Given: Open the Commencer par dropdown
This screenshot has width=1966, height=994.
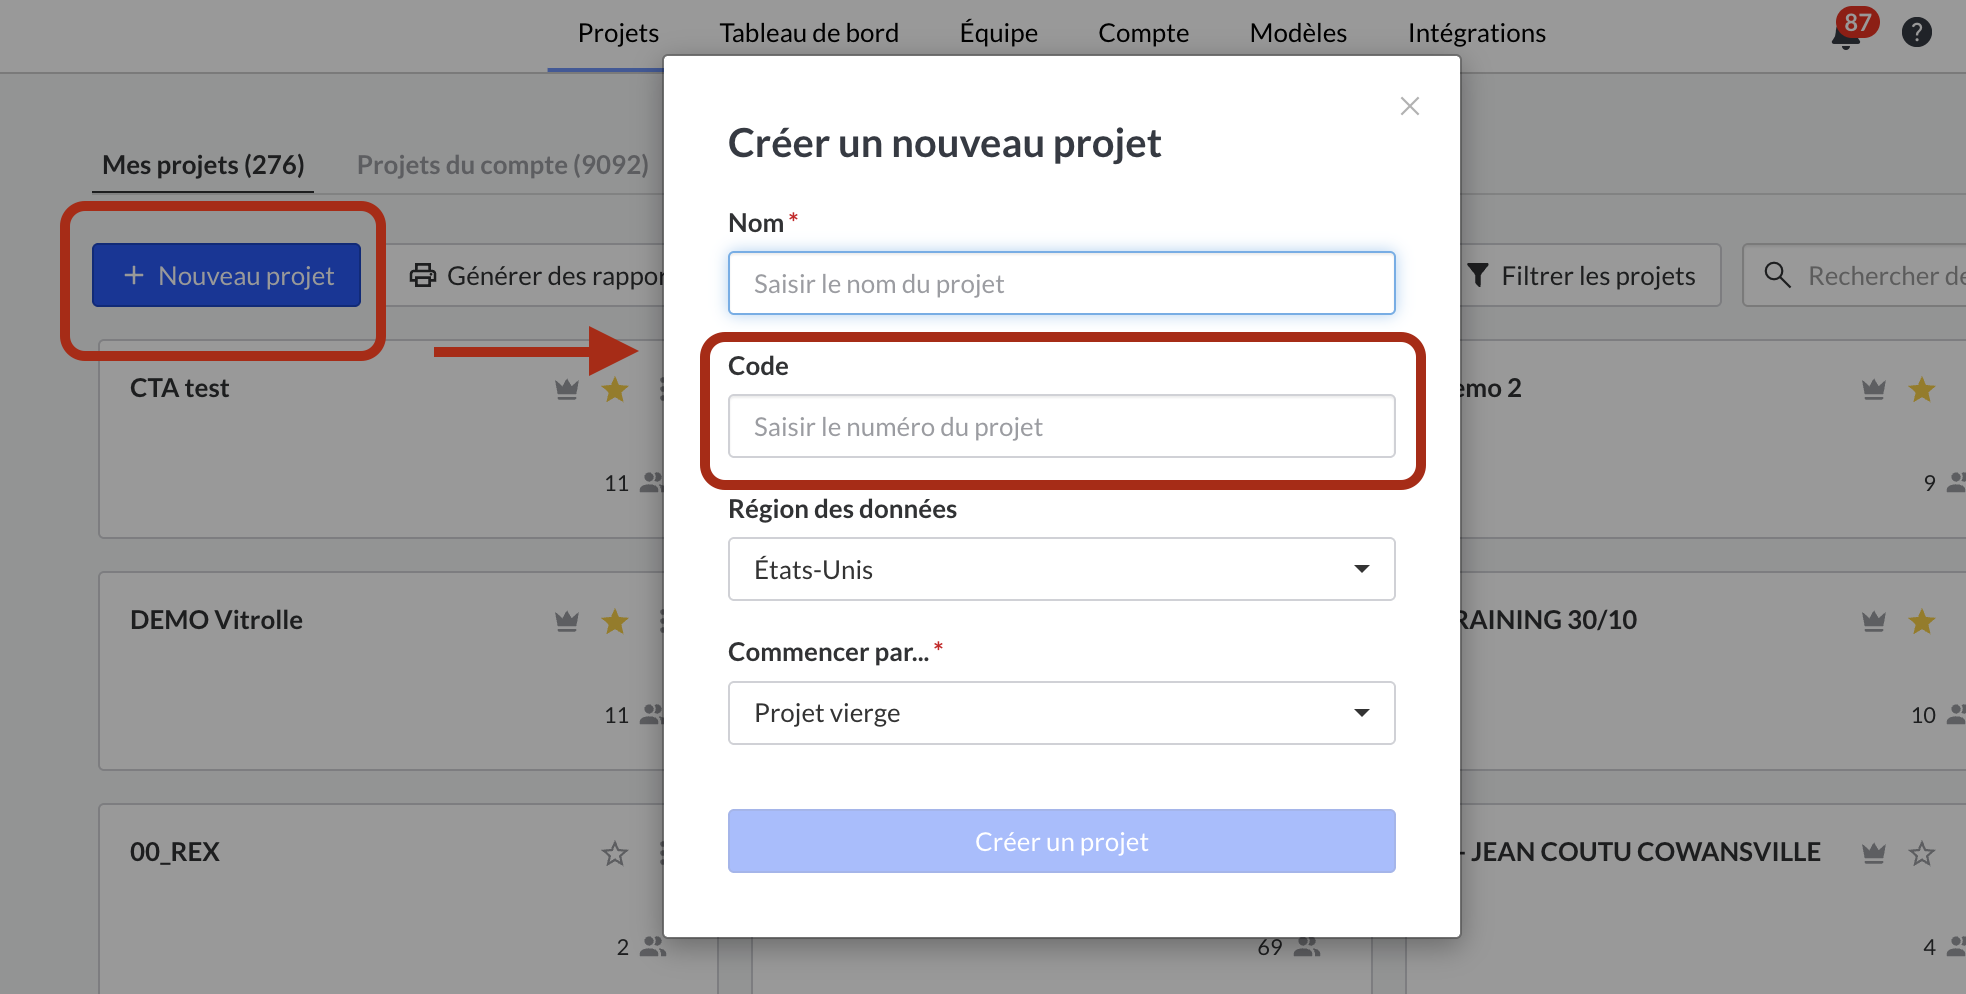Looking at the screenshot, I should click(x=1061, y=713).
